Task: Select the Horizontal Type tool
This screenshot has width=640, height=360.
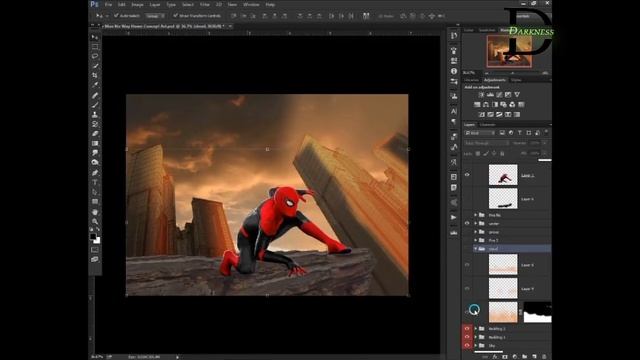Action: click(95, 182)
